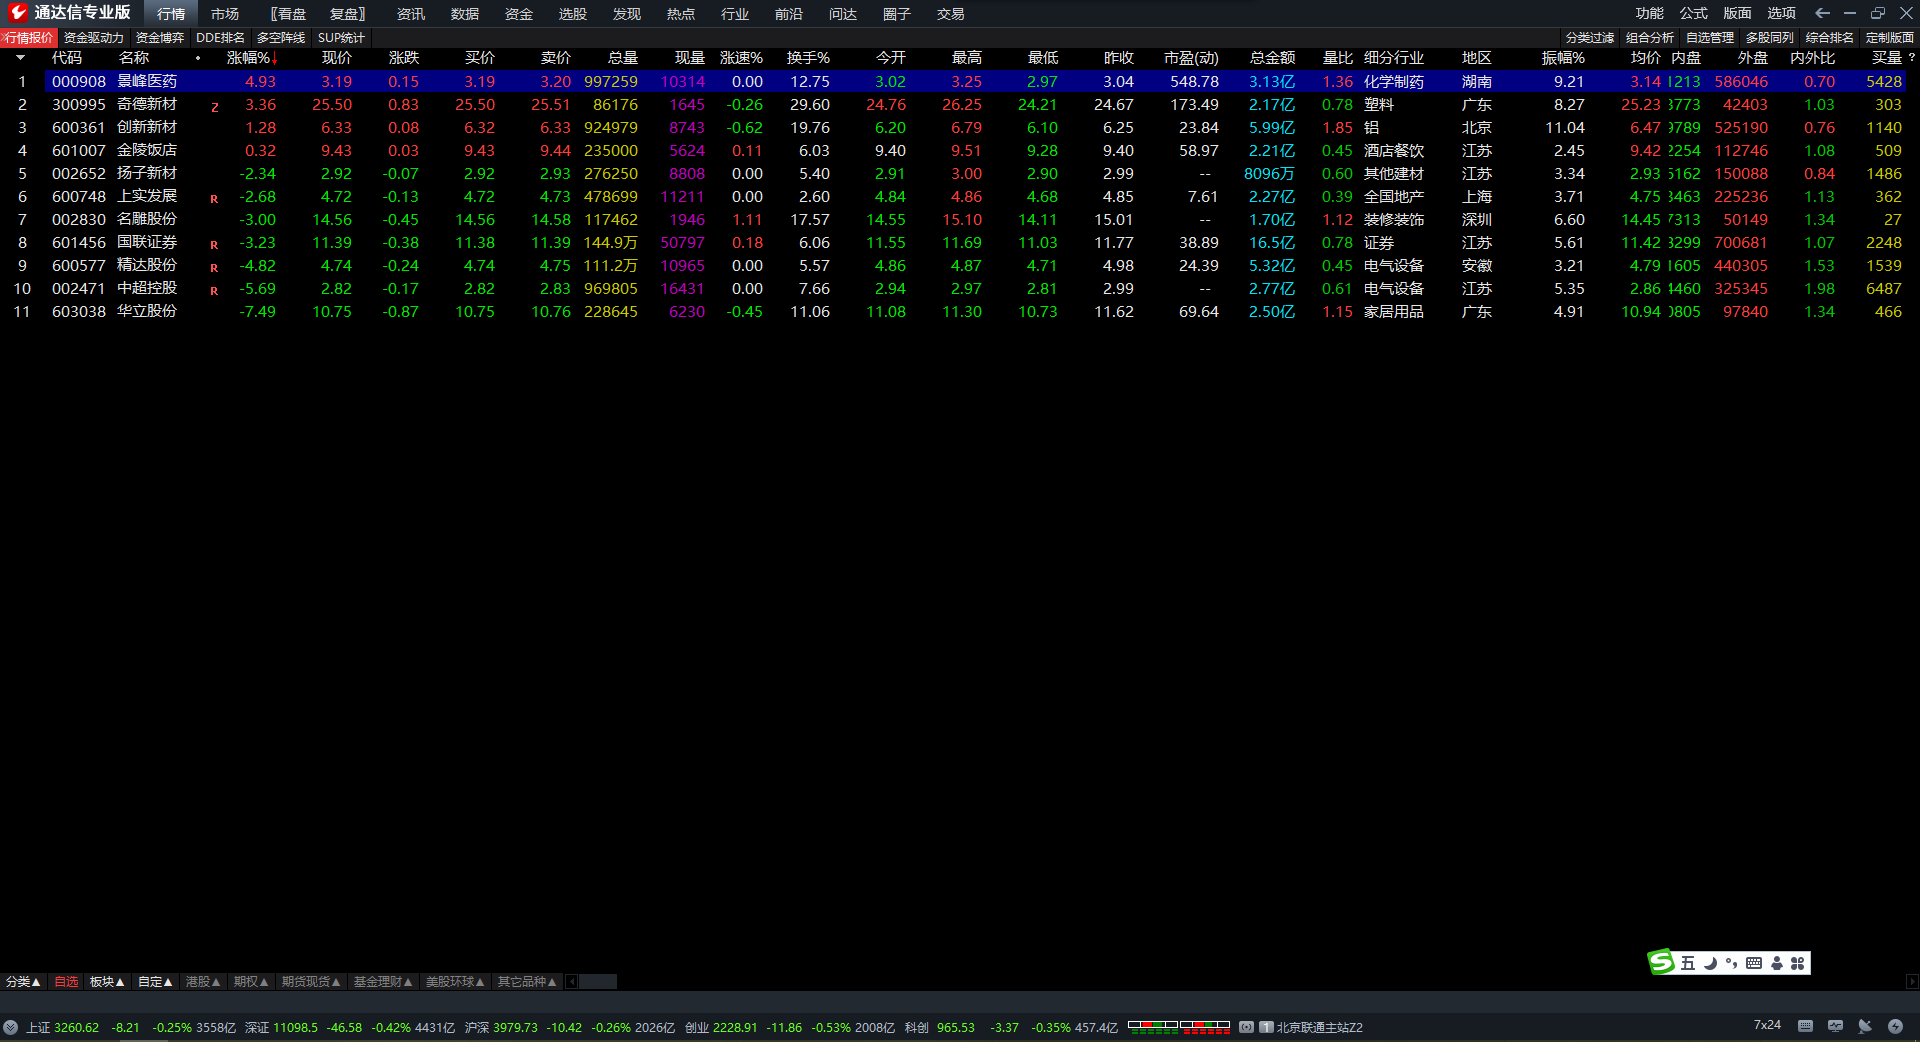Click the R flag for 精达股份
Image resolution: width=1920 pixels, height=1042 pixels.
(x=214, y=268)
